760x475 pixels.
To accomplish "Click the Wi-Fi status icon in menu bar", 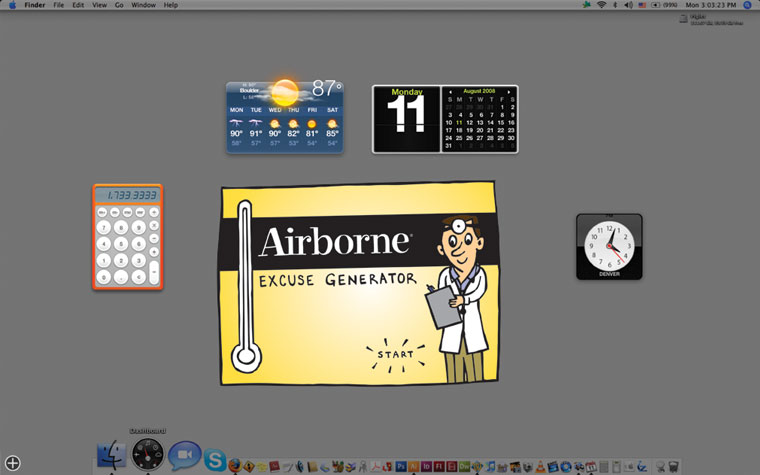I will click(601, 5).
